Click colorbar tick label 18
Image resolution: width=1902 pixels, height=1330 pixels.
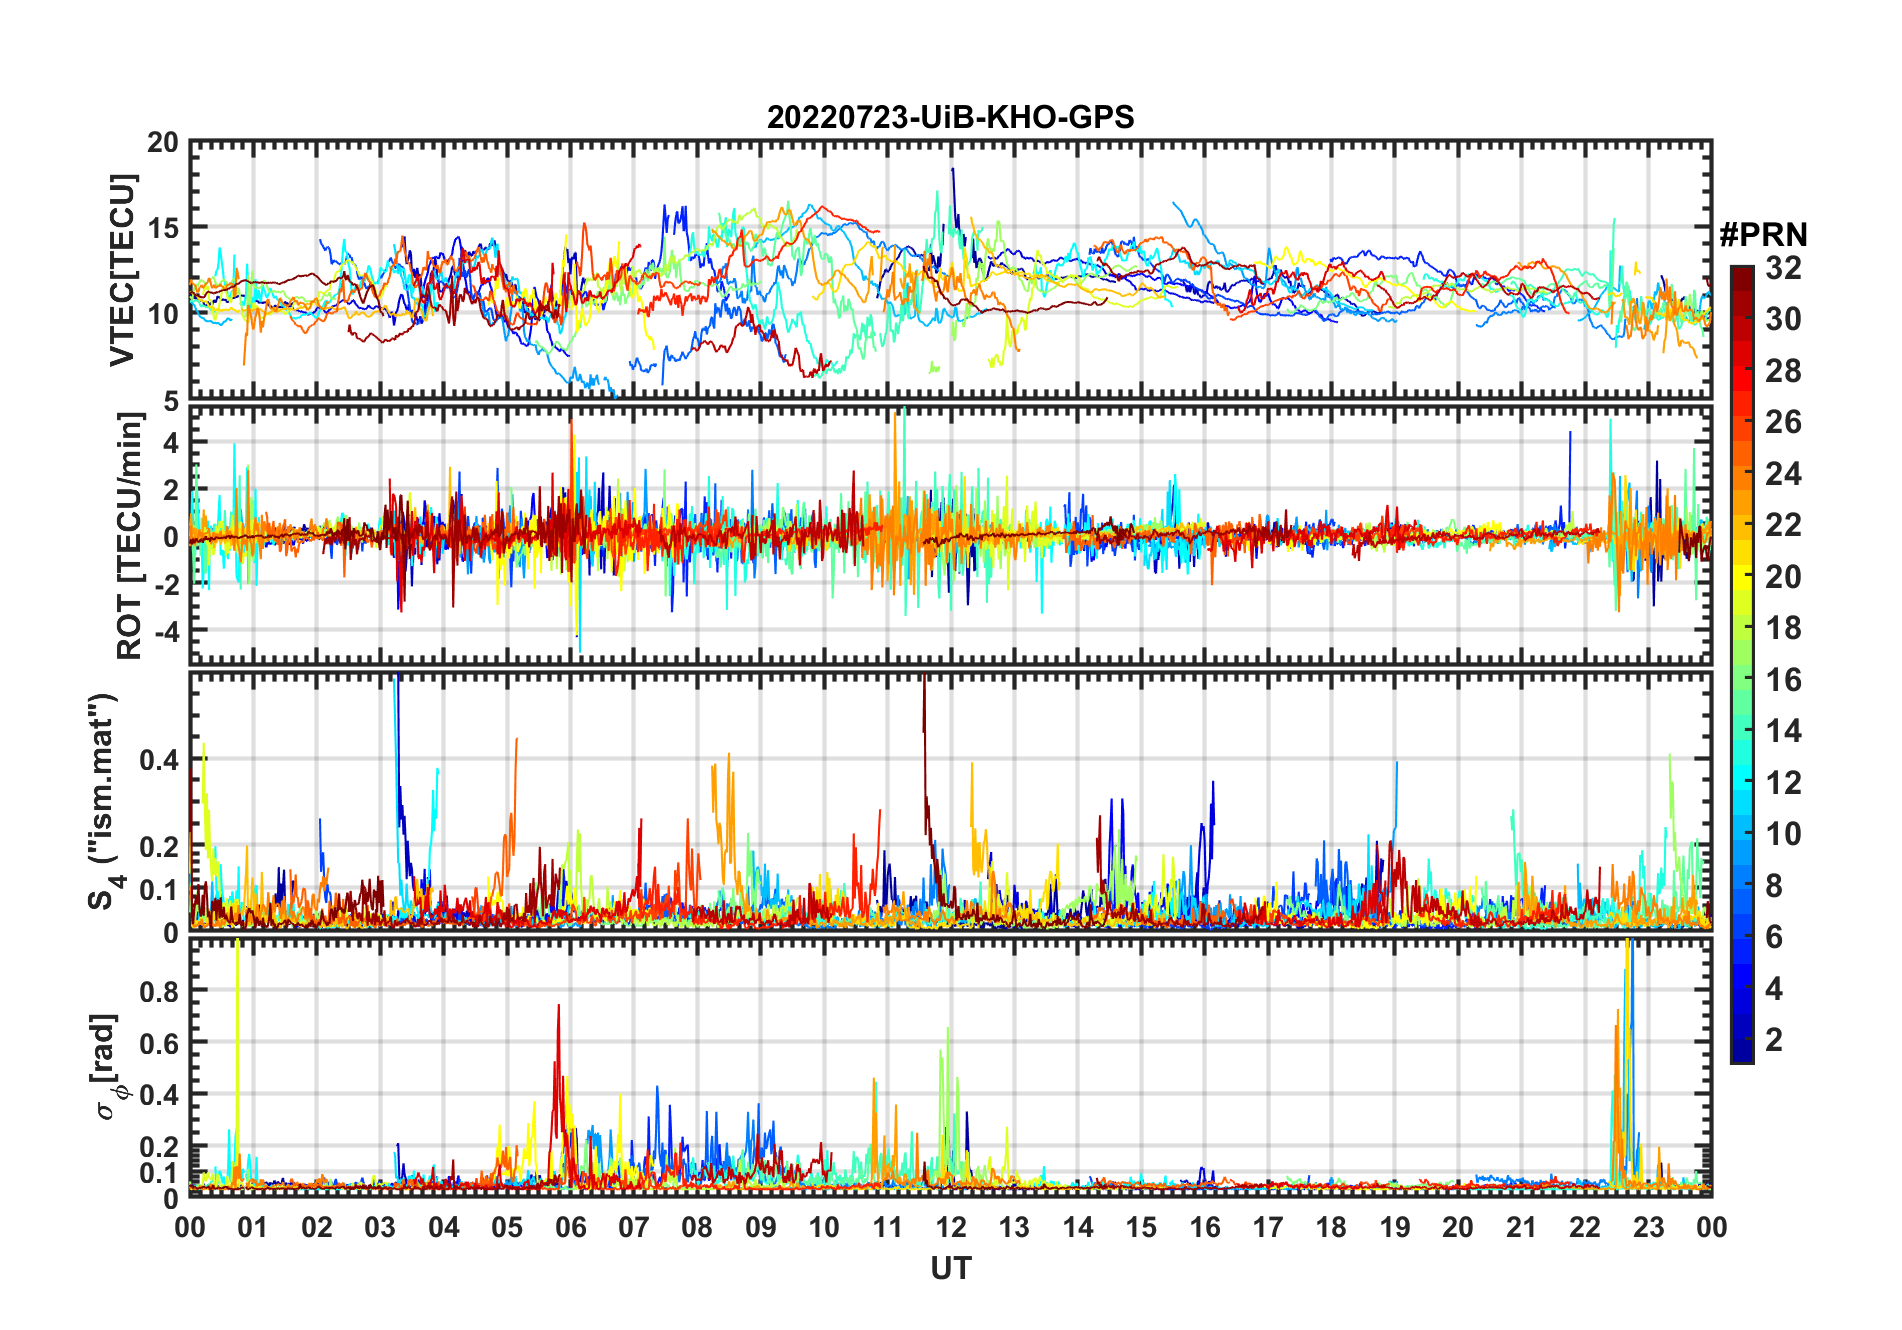coord(1783,628)
